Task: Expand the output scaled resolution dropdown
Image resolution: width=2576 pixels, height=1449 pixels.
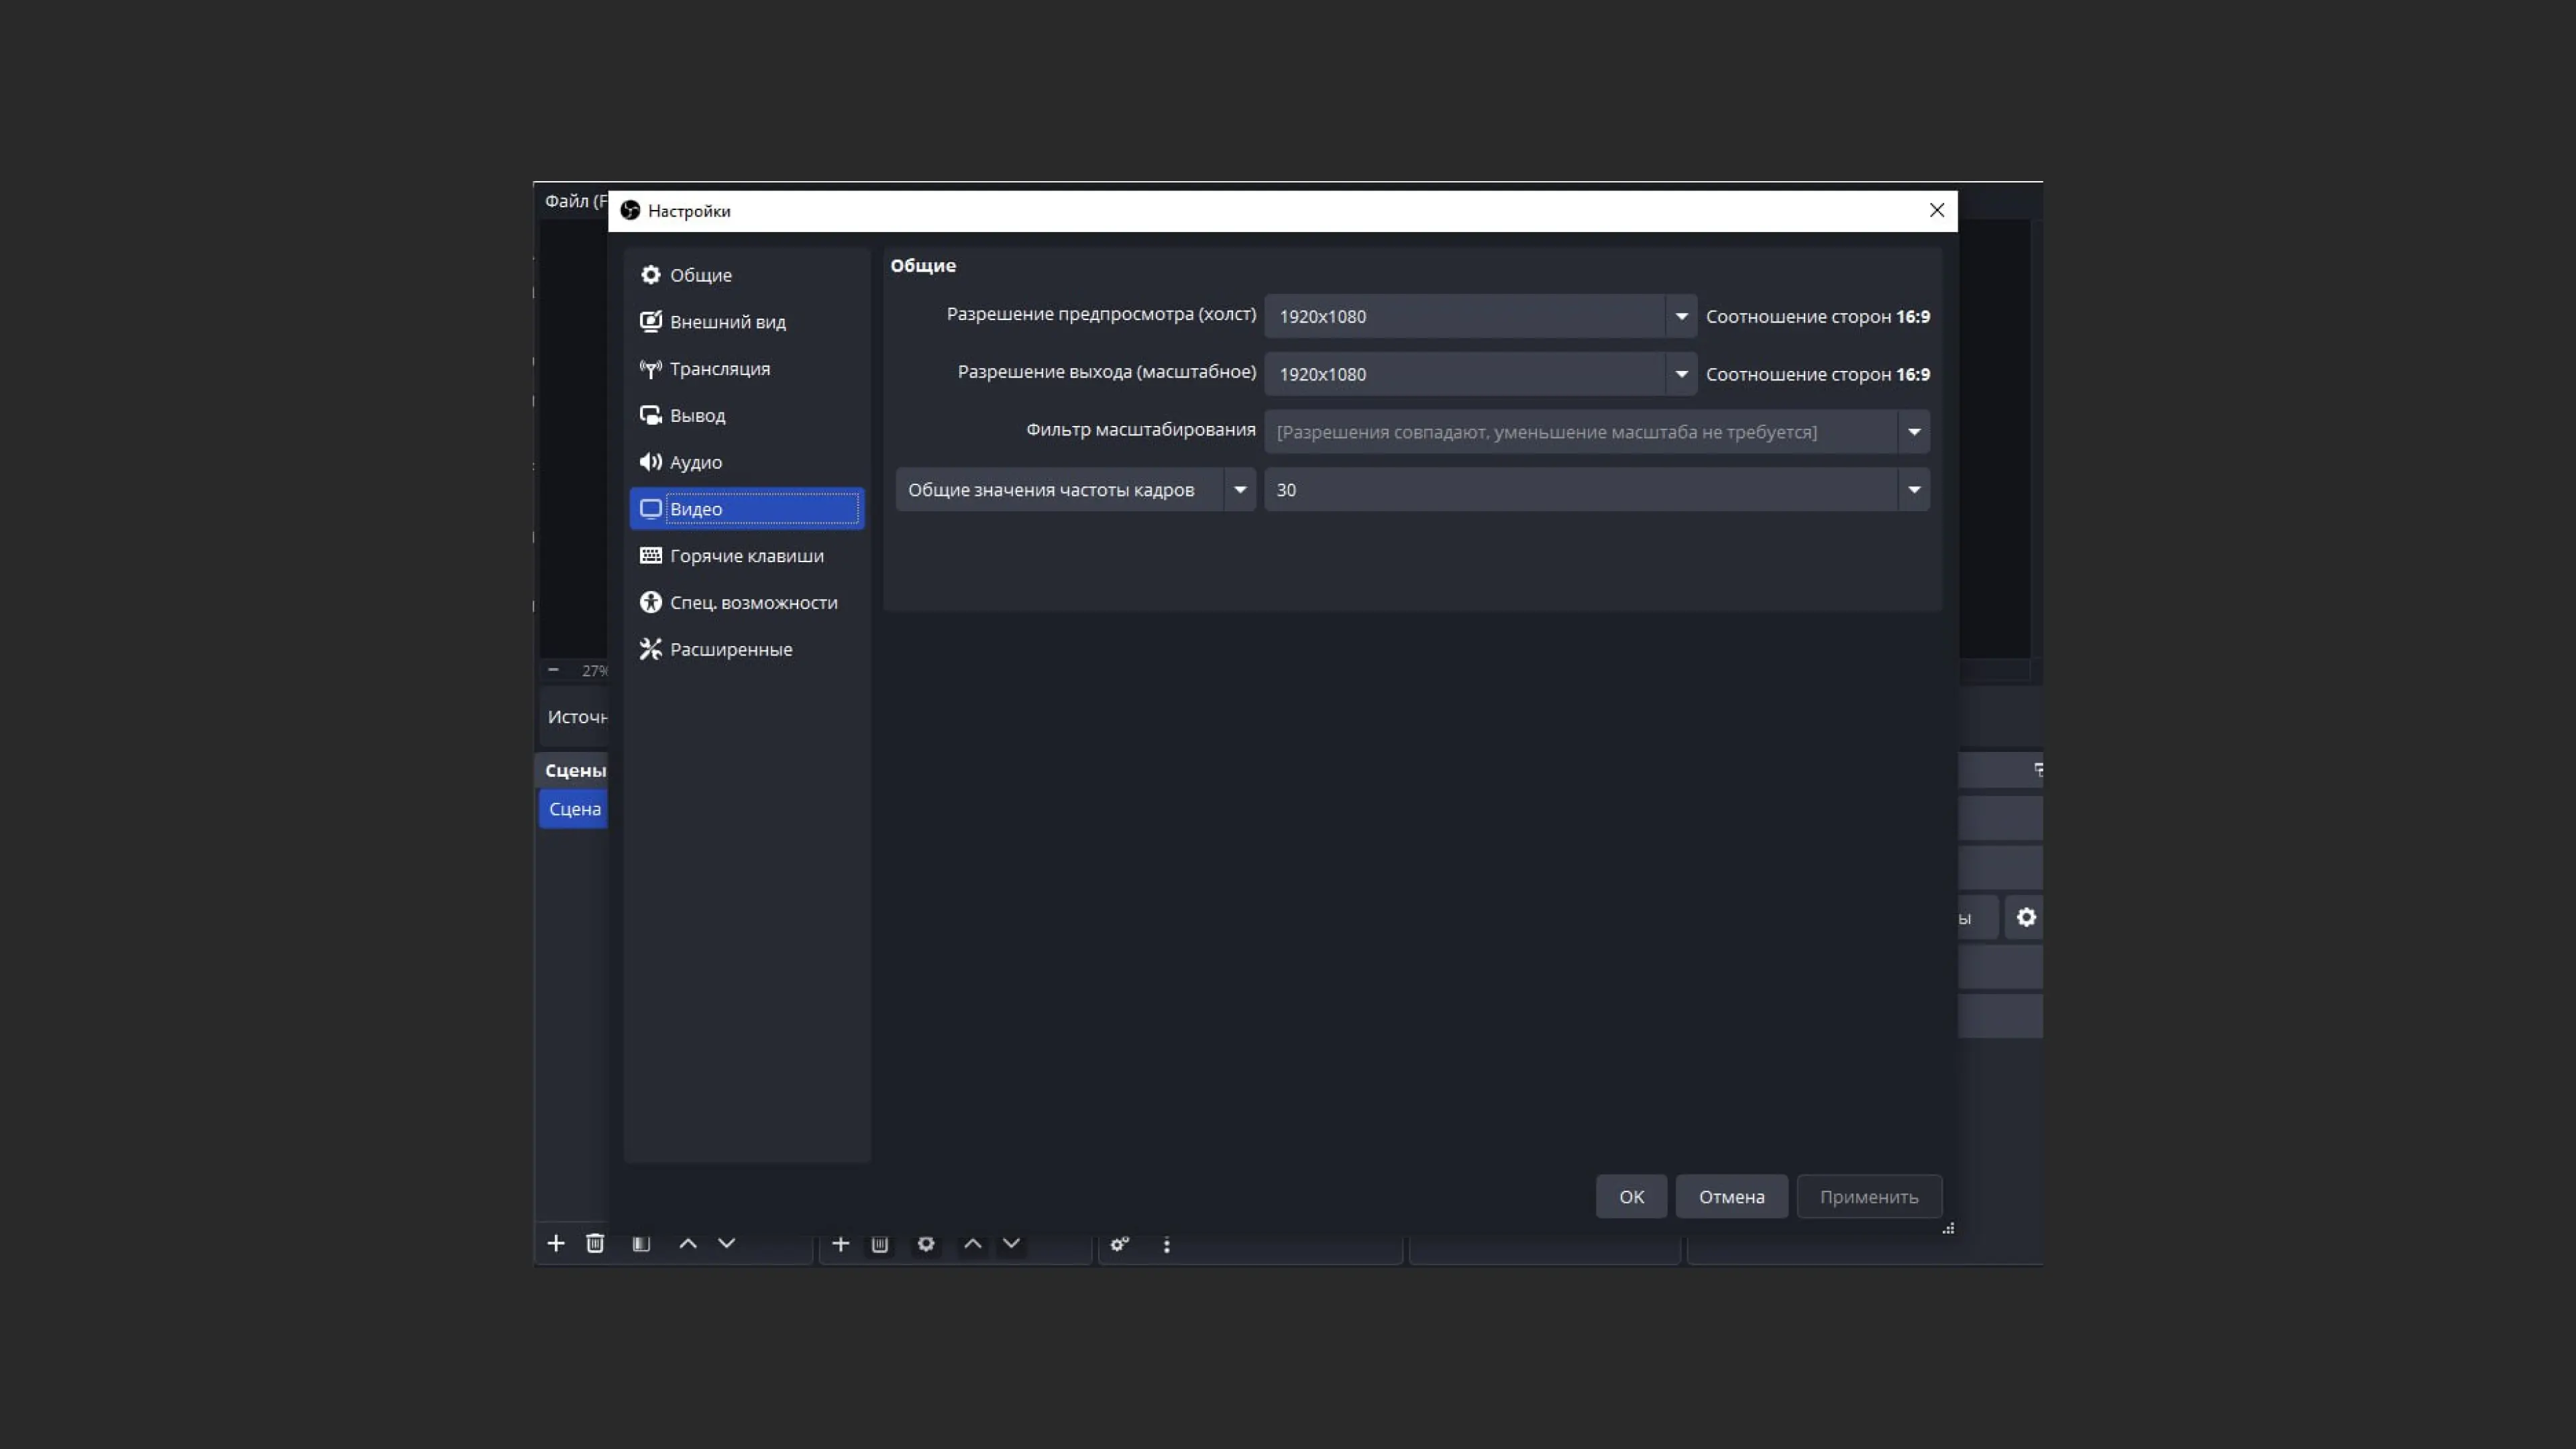Action: (x=1681, y=374)
